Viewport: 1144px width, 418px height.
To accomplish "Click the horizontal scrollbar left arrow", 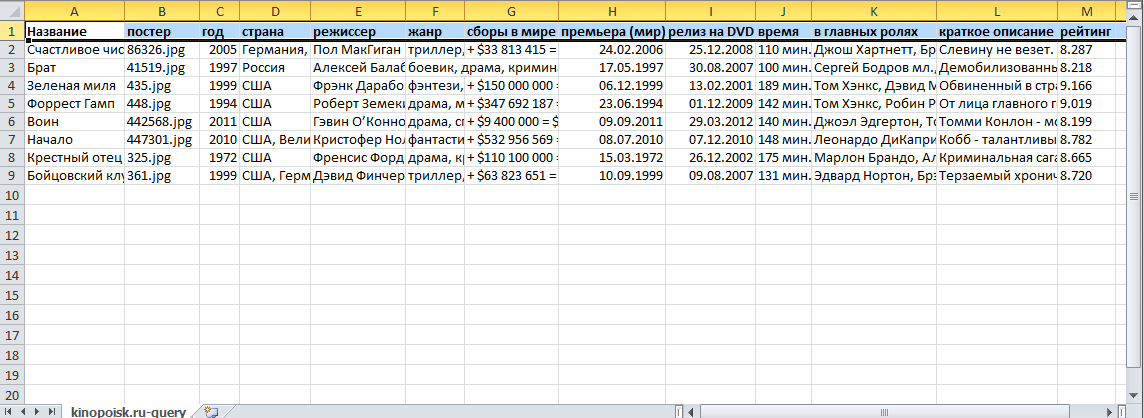I will coord(692,412).
